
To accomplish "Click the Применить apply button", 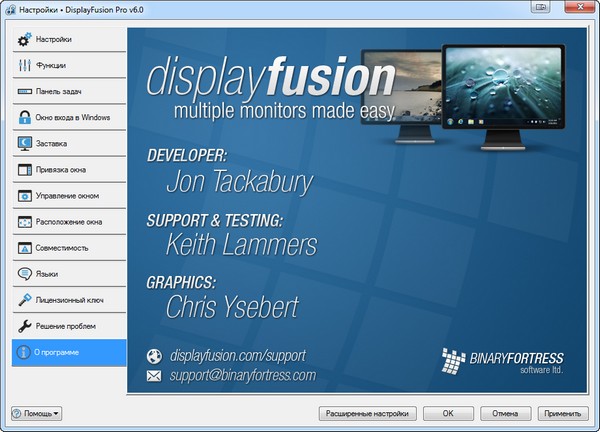I will tap(563, 413).
